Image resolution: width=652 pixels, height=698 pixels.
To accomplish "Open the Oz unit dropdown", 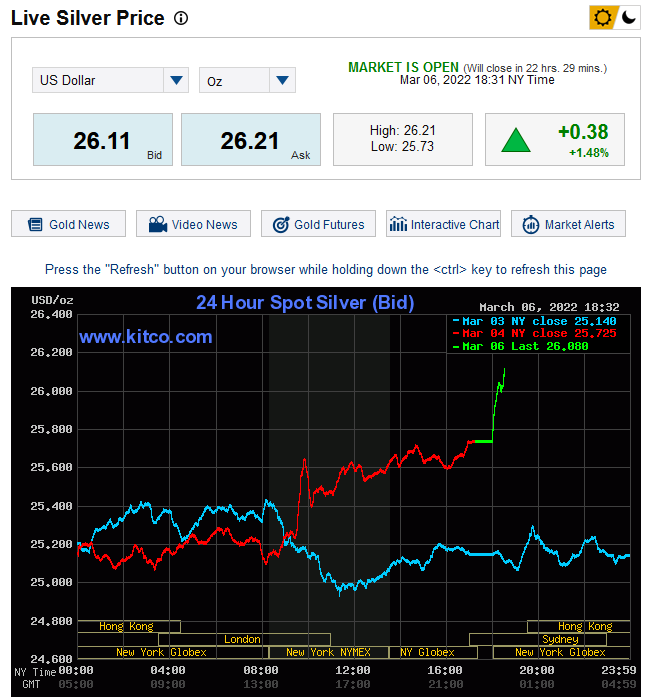I will (247, 80).
